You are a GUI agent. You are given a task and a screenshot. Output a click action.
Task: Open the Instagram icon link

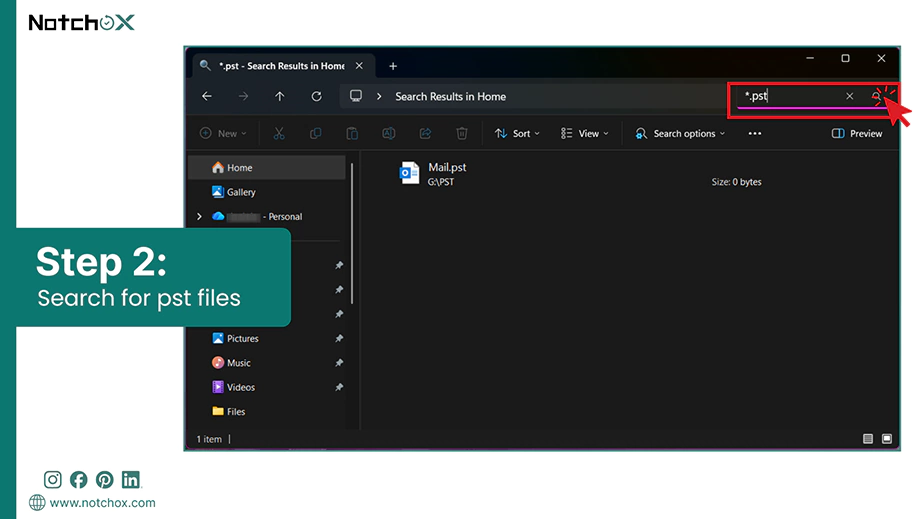point(52,480)
